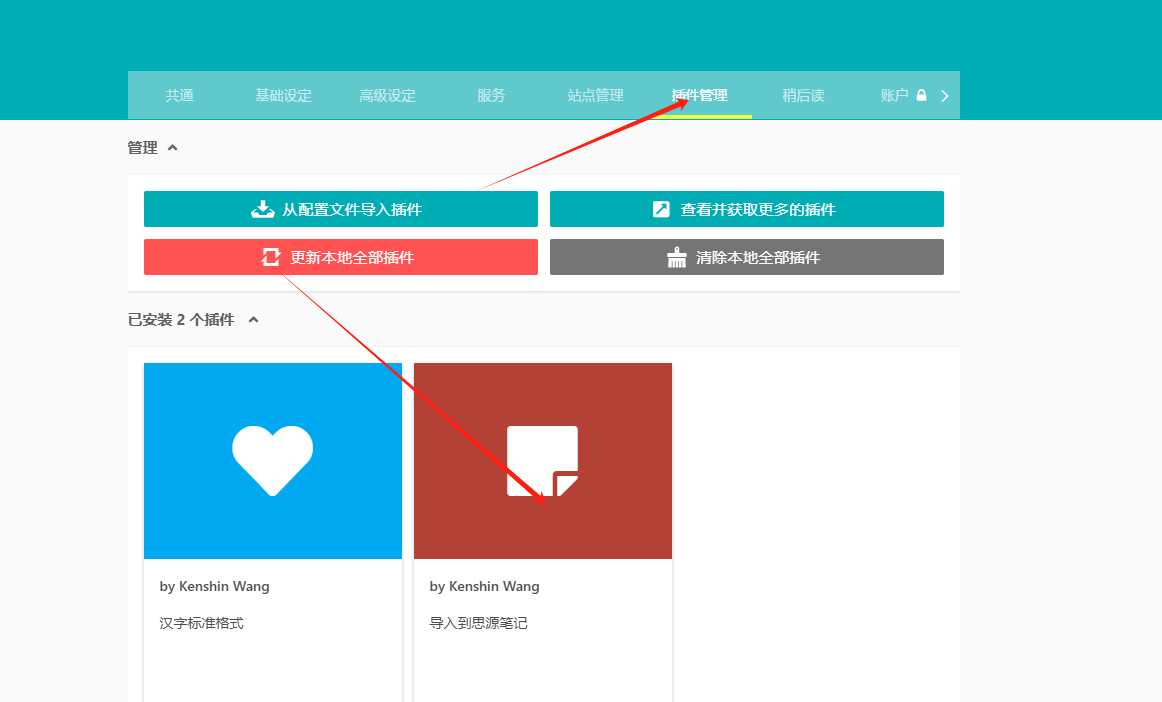Click 汉字标准格式 plugin name
Screen dimensions: 1162x702
click(202, 623)
